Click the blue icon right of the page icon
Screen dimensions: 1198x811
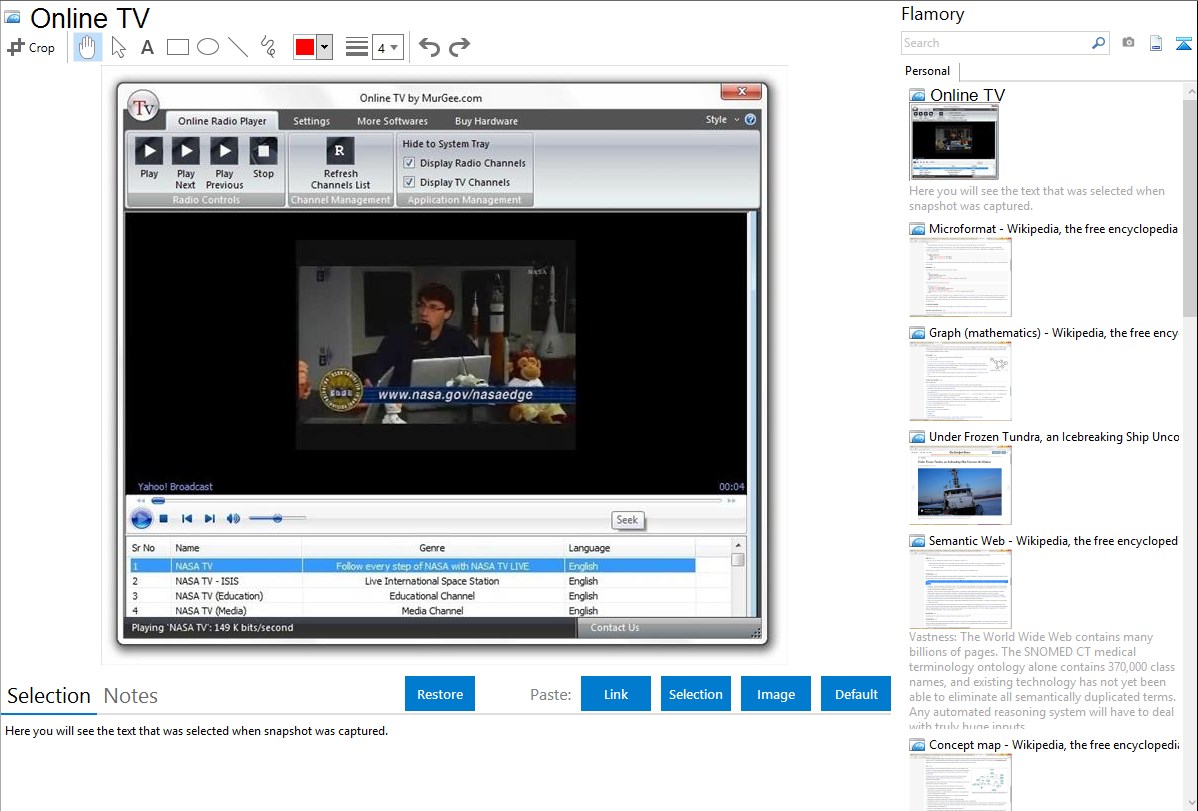(x=1183, y=43)
